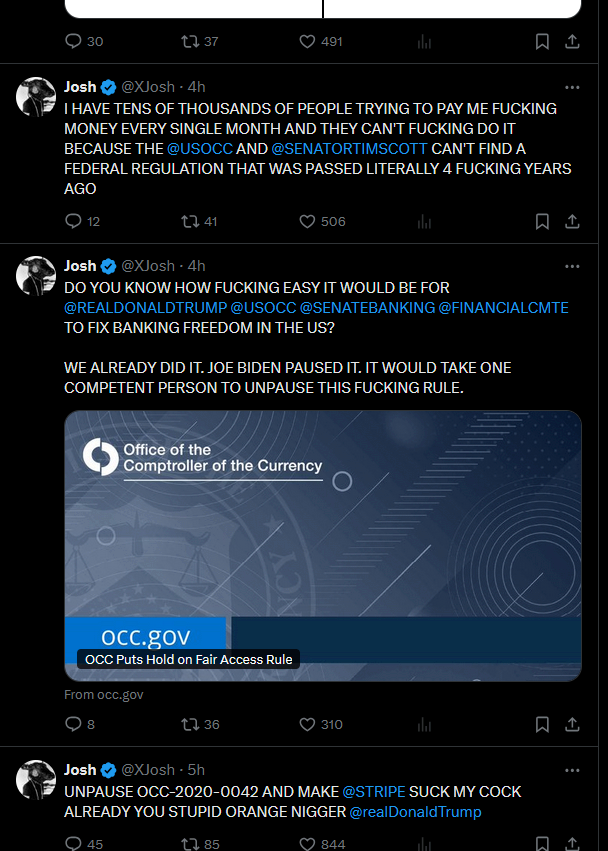Open replies on the tweet with 8 replies
The width and height of the screenshot is (608, 851).
tap(73, 724)
